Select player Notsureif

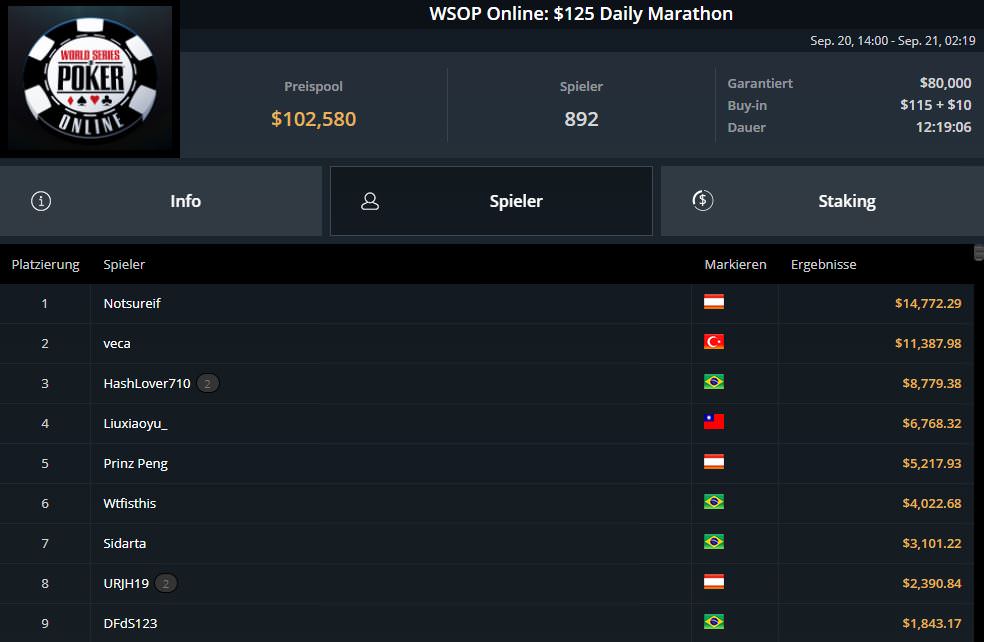click(x=132, y=303)
